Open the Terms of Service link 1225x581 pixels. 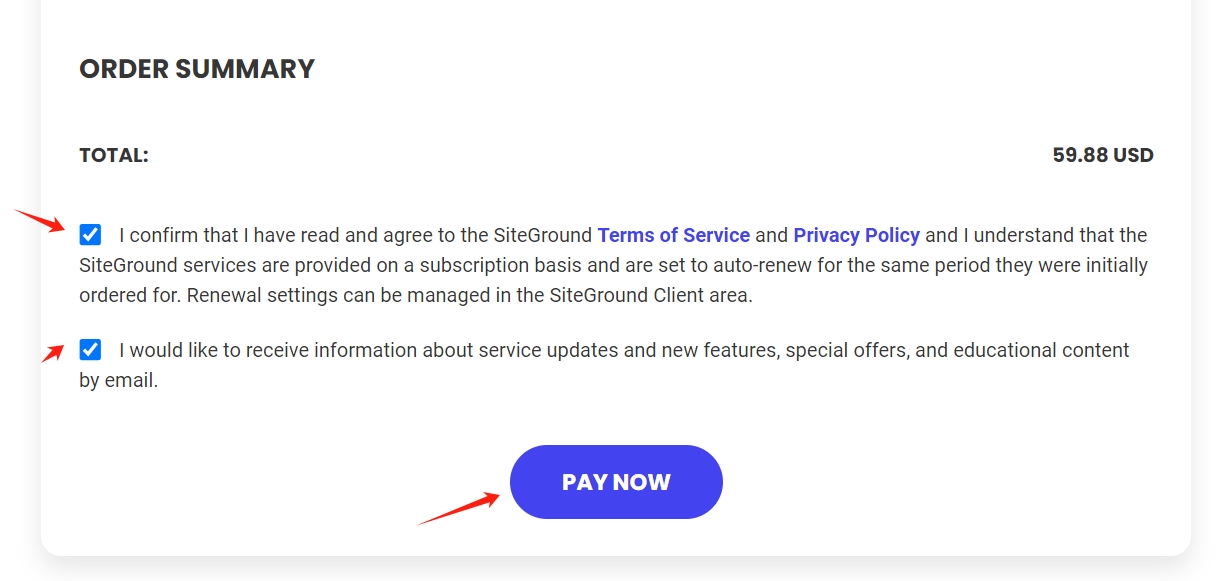673,236
